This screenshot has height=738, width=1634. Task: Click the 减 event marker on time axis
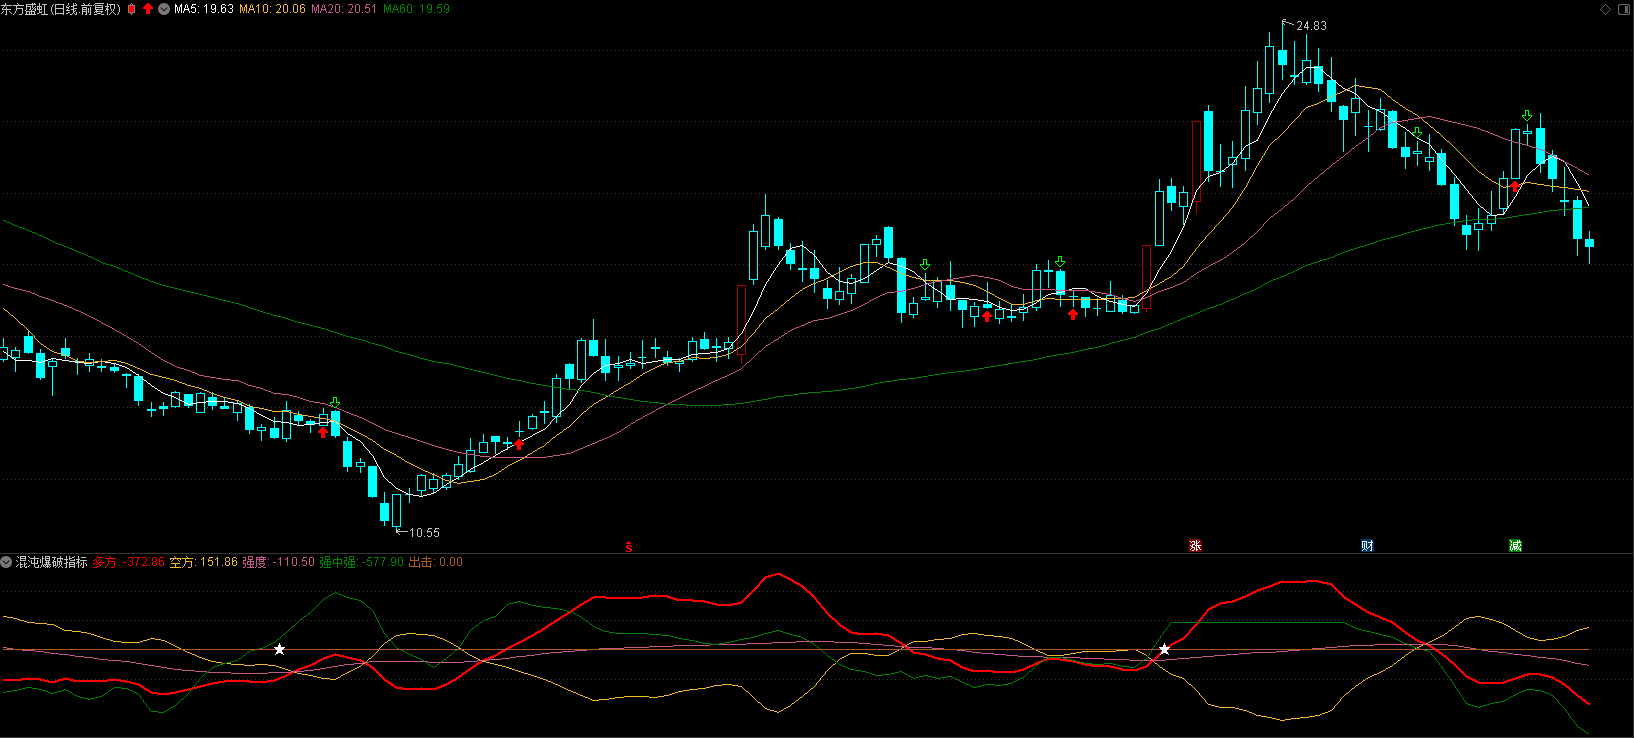pos(1515,546)
